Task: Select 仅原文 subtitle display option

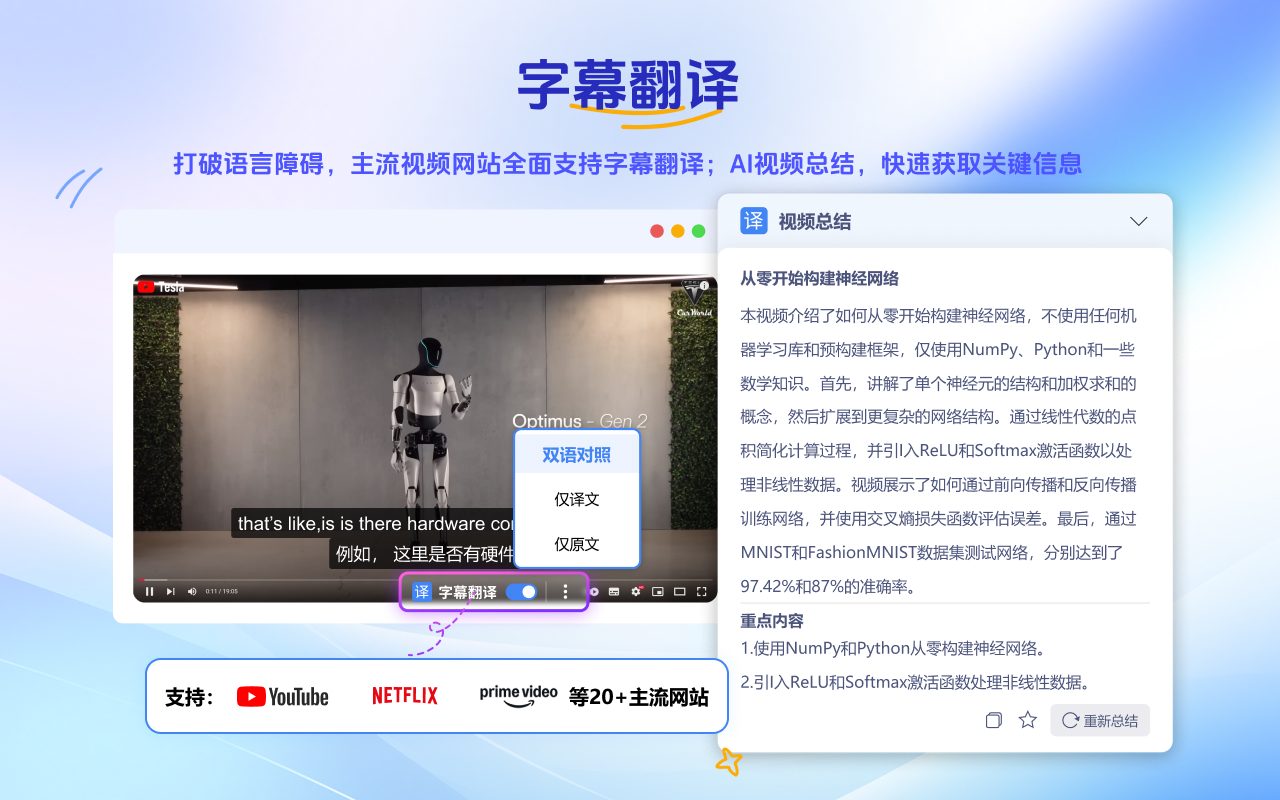Action: pos(577,544)
